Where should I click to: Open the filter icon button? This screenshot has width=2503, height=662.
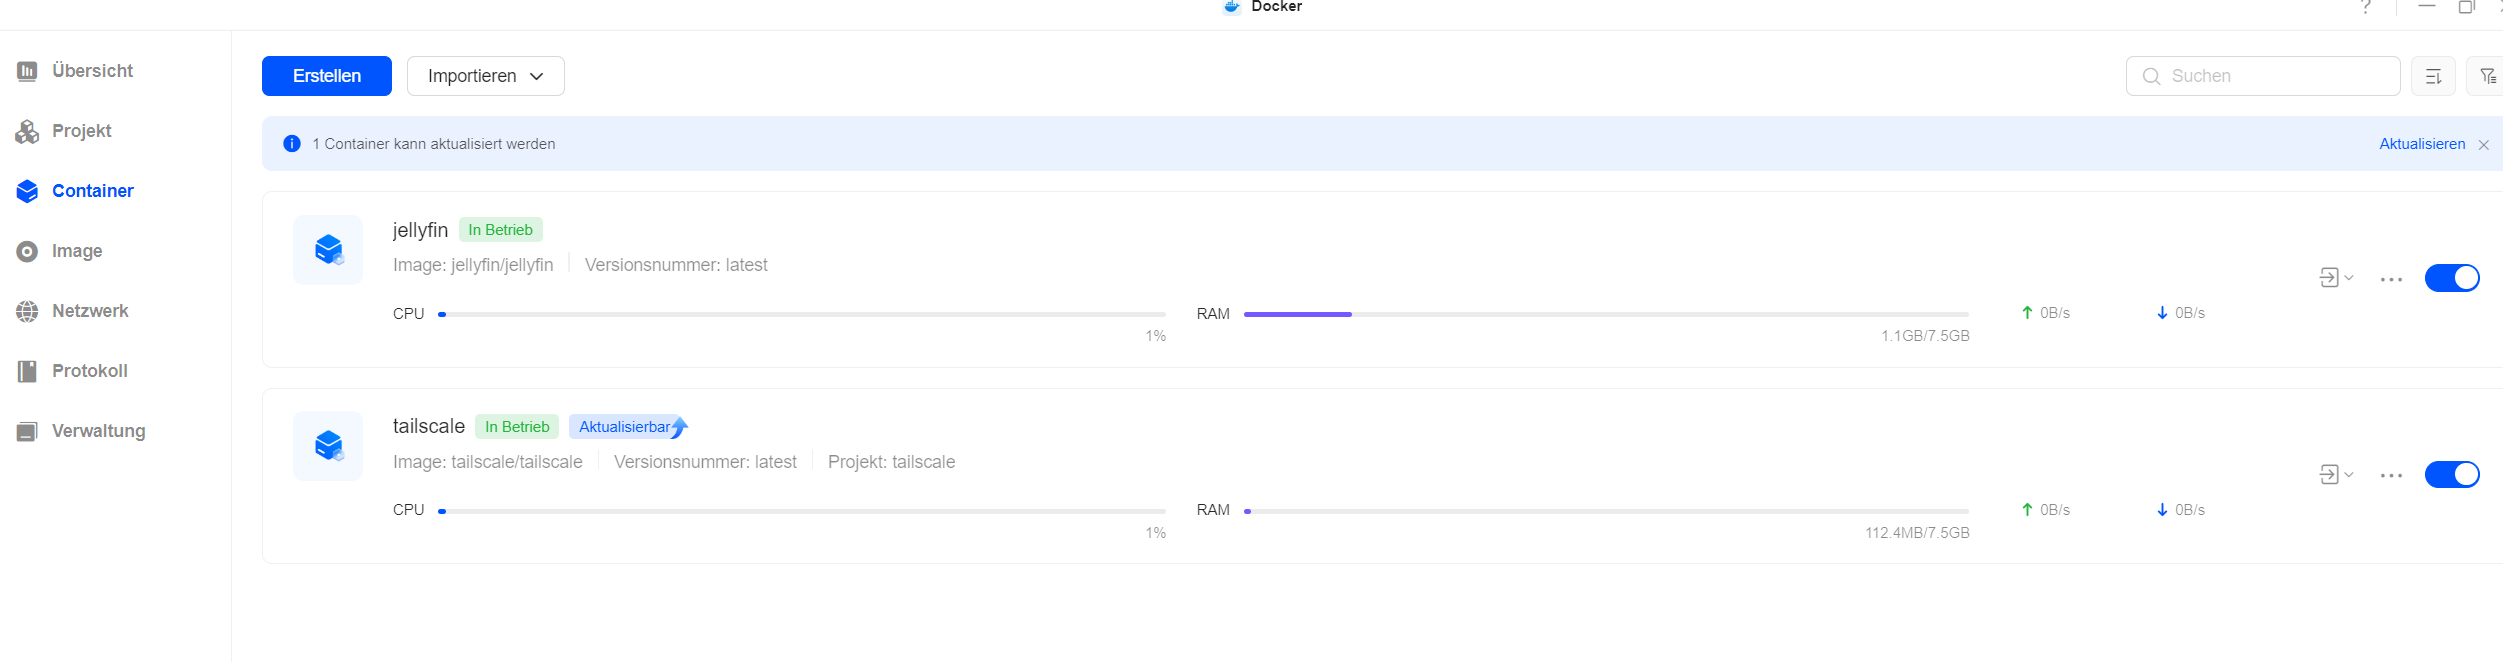click(2487, 76)
